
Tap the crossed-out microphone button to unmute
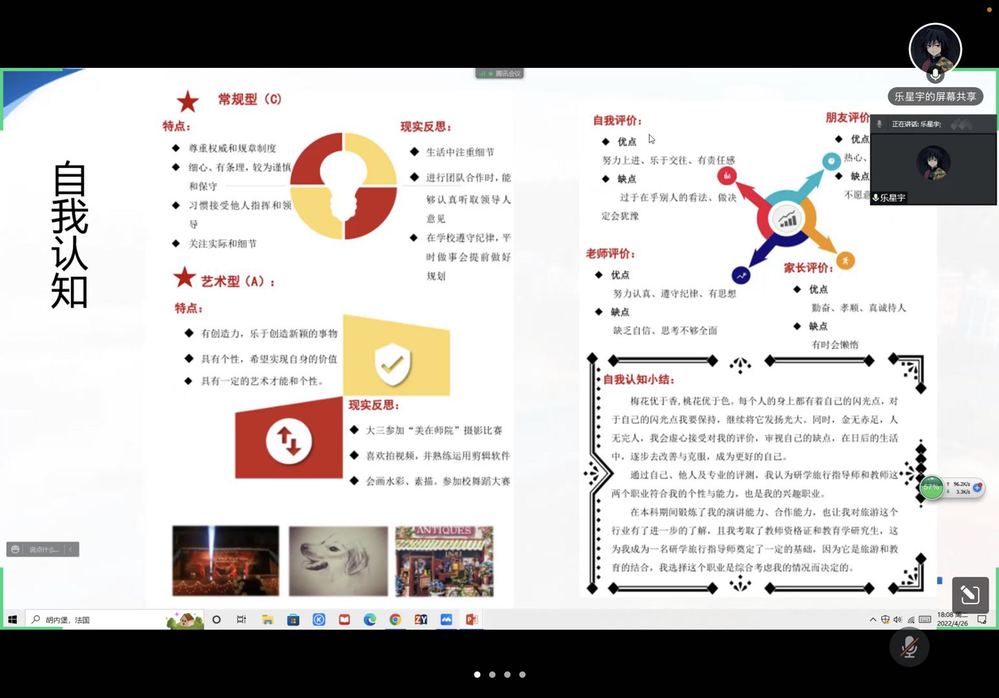click(x=908, y=648)
